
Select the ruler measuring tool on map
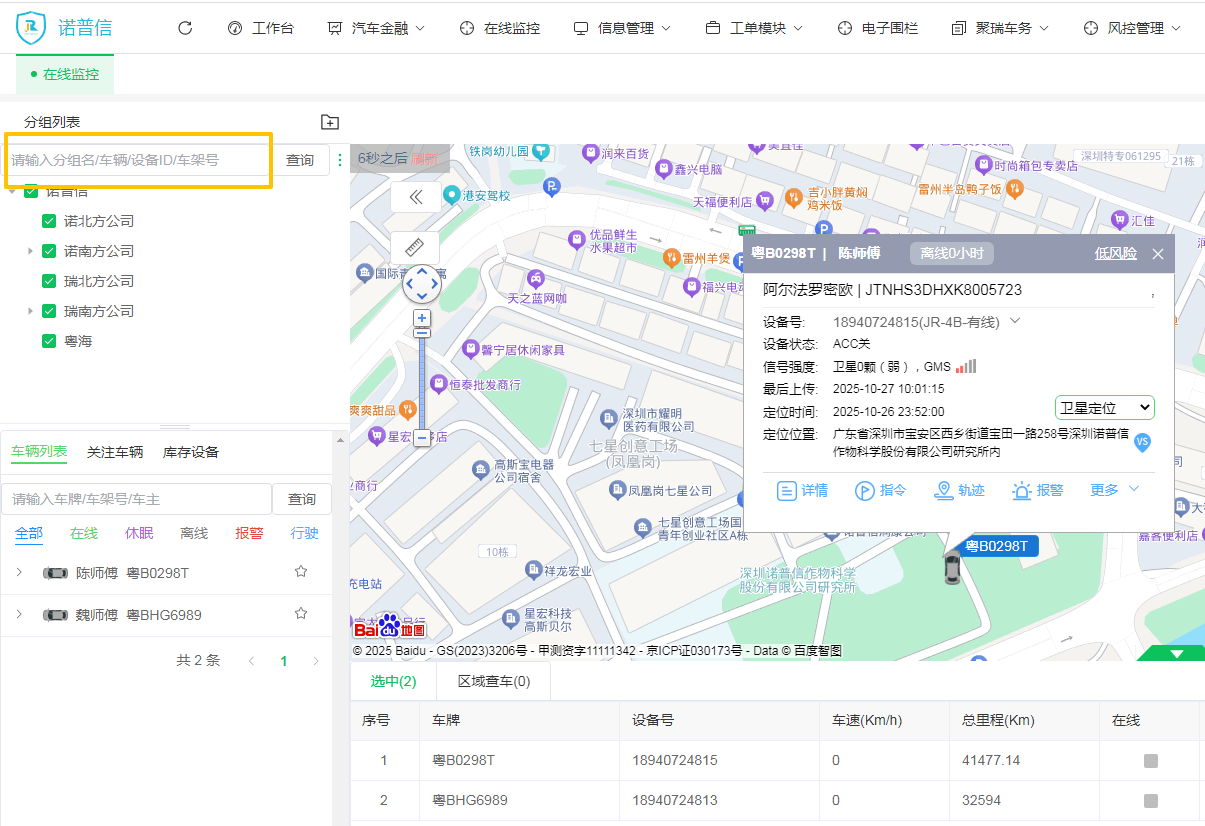[x=415, y=247]
